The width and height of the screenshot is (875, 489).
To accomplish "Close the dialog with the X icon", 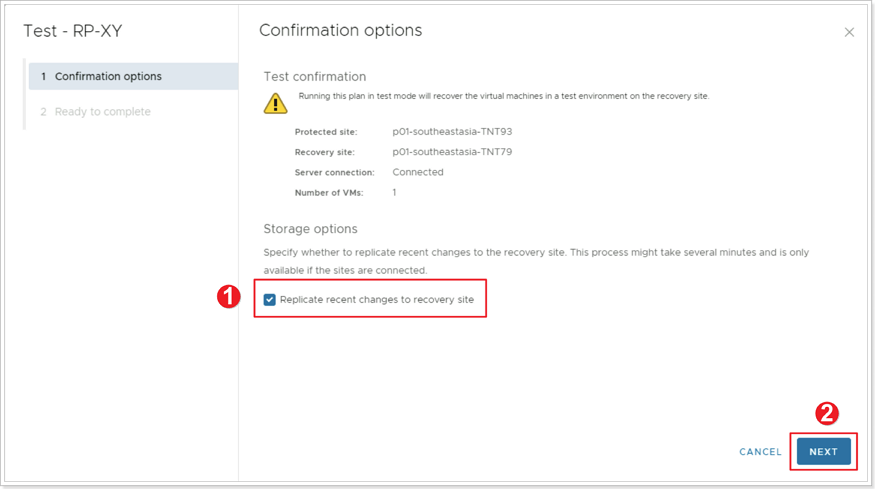I will coord(849,32).
